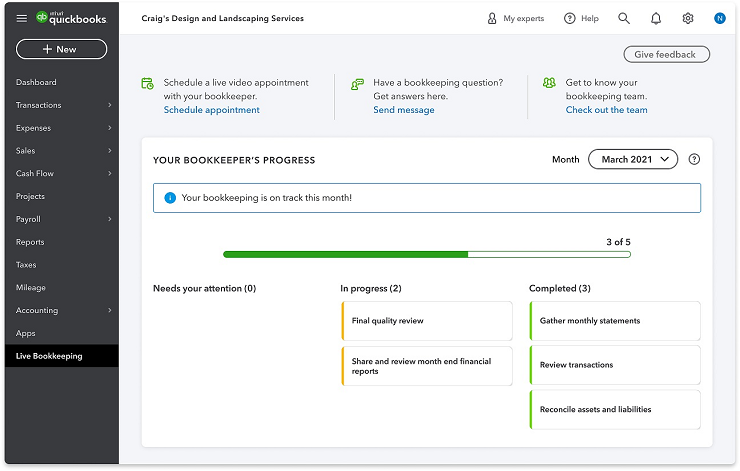Click the hamburger menu icon
The width and height of the screenshot is (740, 471).
[x=22, y=18]
